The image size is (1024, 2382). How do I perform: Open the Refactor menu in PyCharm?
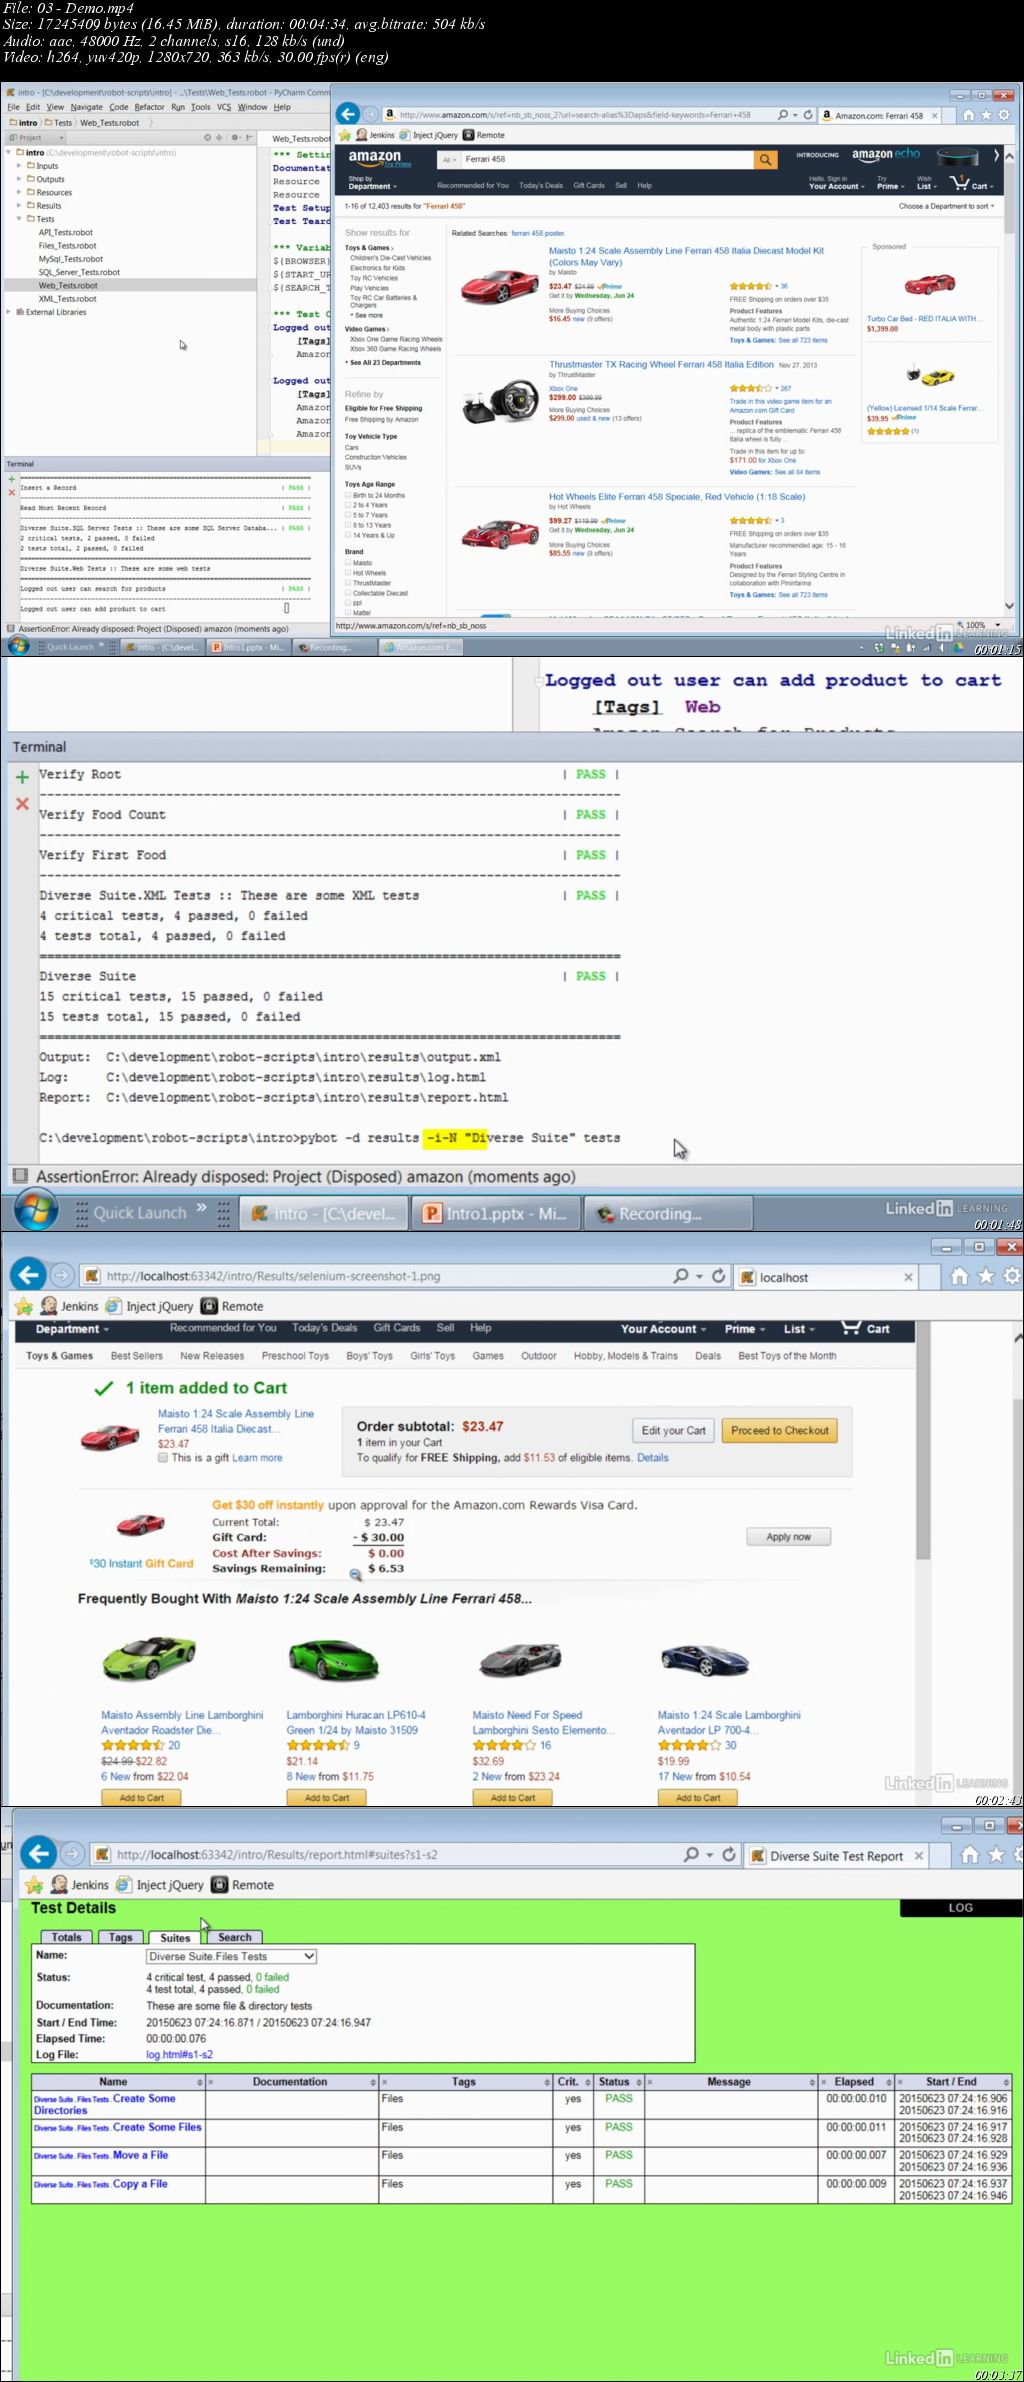coord(149,107)
